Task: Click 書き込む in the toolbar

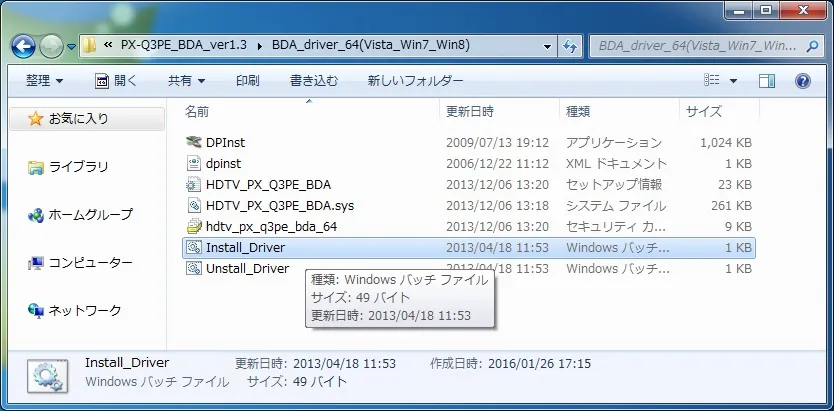Action: click(314, 81)
